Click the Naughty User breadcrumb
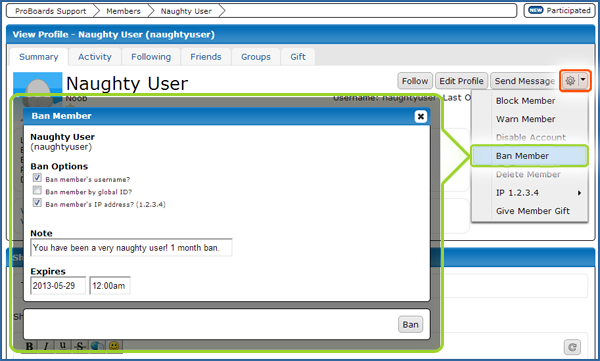This screenshot has height=361, width=600. point(186,11)
